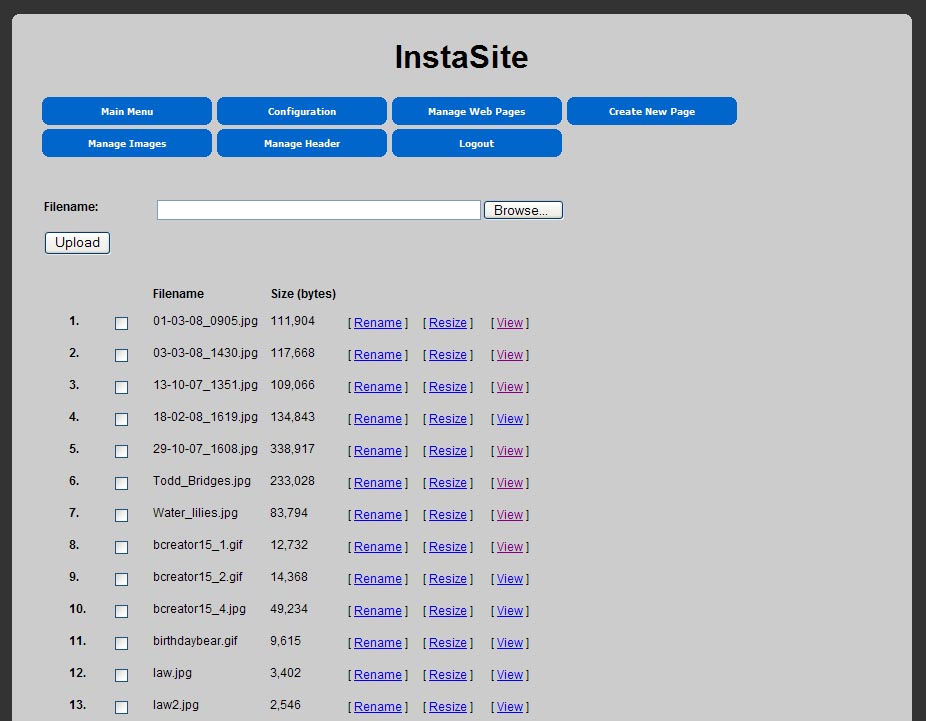Click Resize for Todd_Bridges.jpg
This screenshot has height=721, width=926.
(448, 482)
